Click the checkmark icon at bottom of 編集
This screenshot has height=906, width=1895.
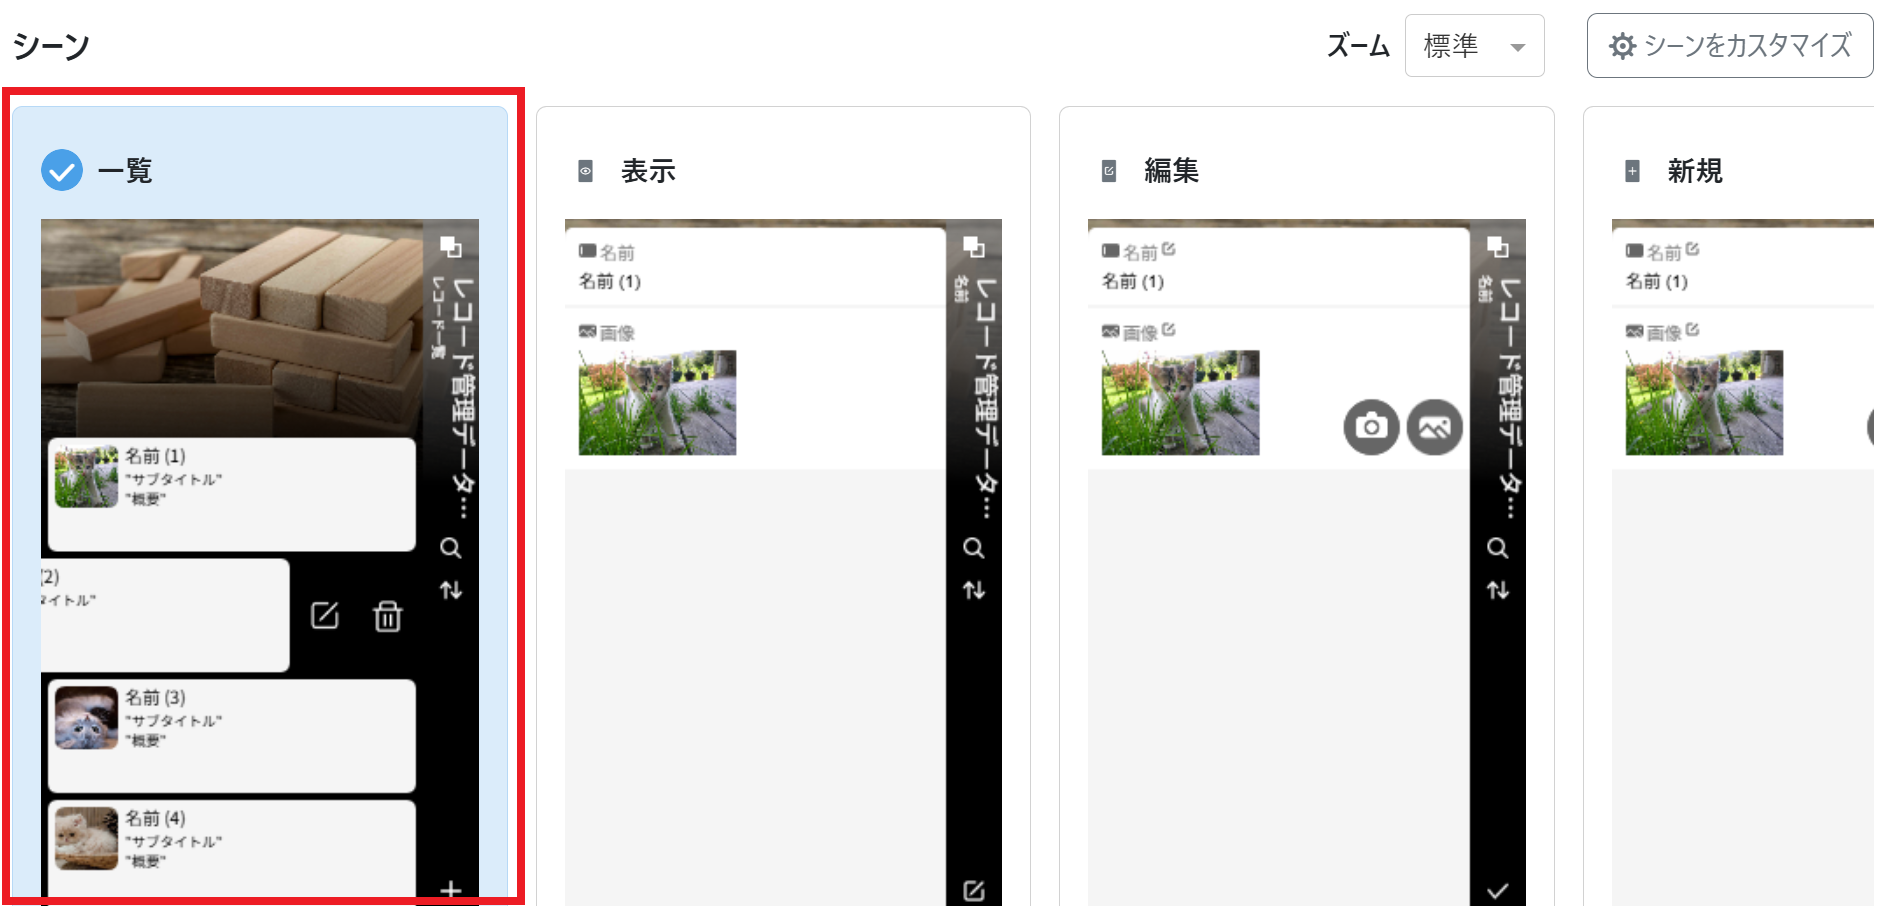pyautogui.click(x=1497, y=890)
